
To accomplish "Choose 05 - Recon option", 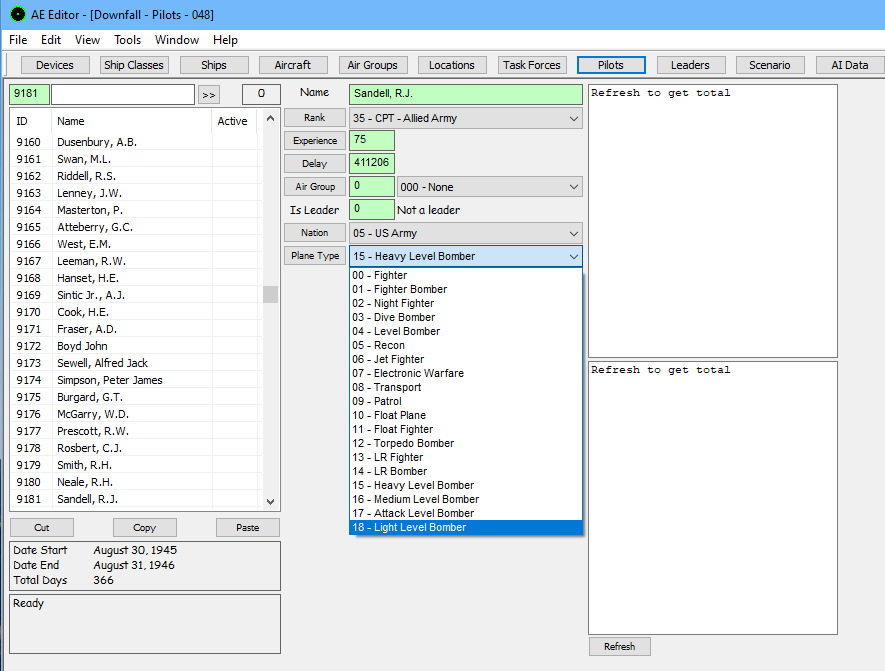I will tap(466, 345).
